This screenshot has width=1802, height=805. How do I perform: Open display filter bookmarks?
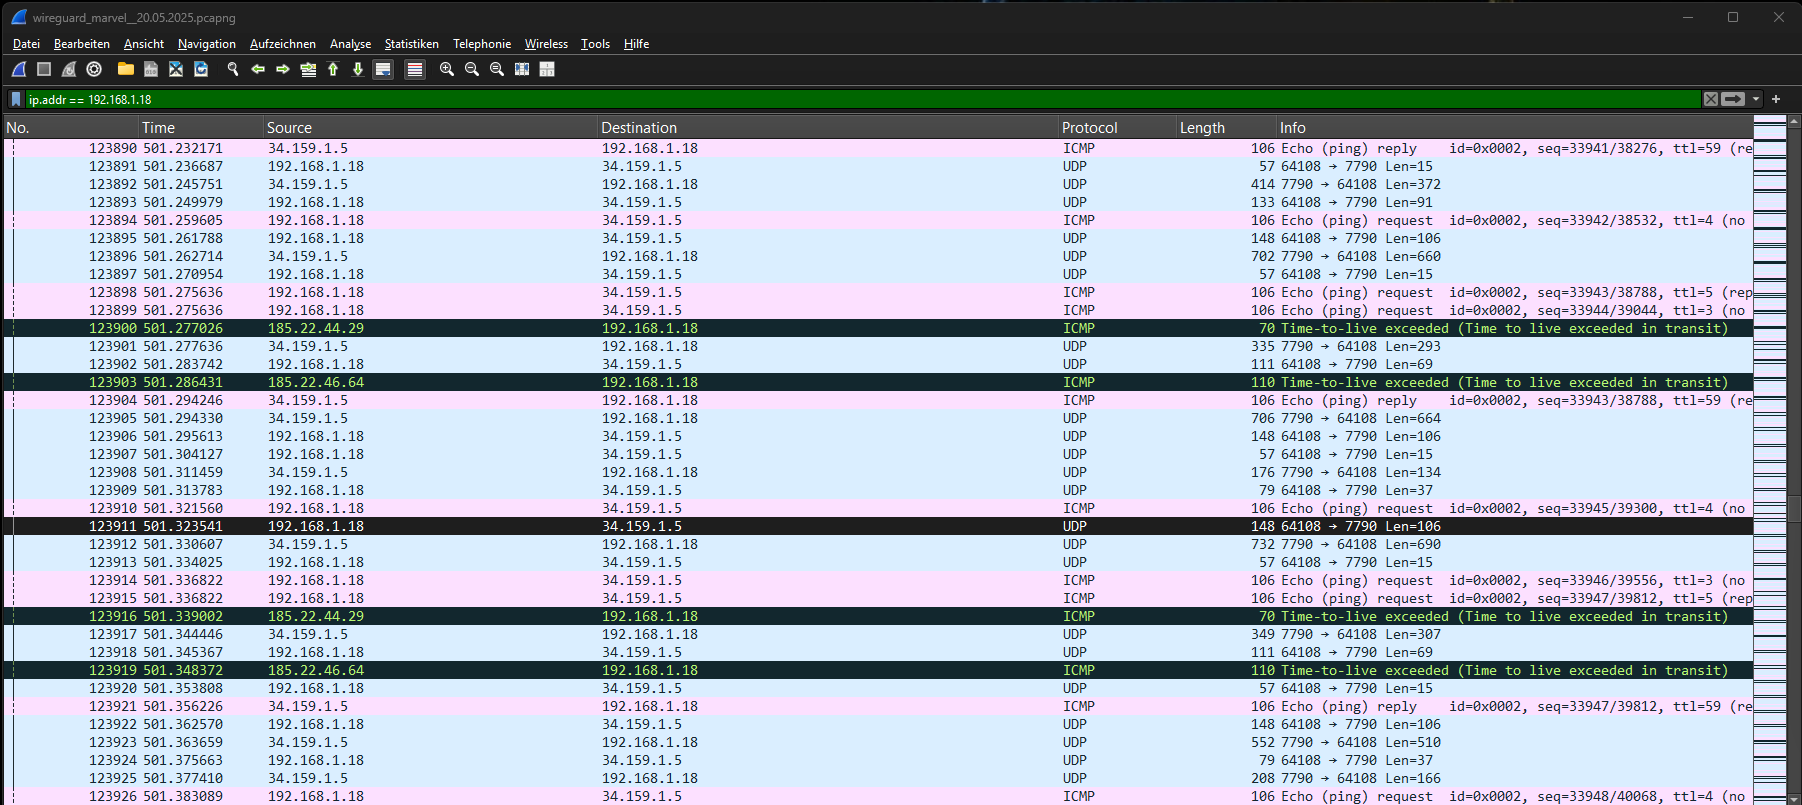(16, 99)
